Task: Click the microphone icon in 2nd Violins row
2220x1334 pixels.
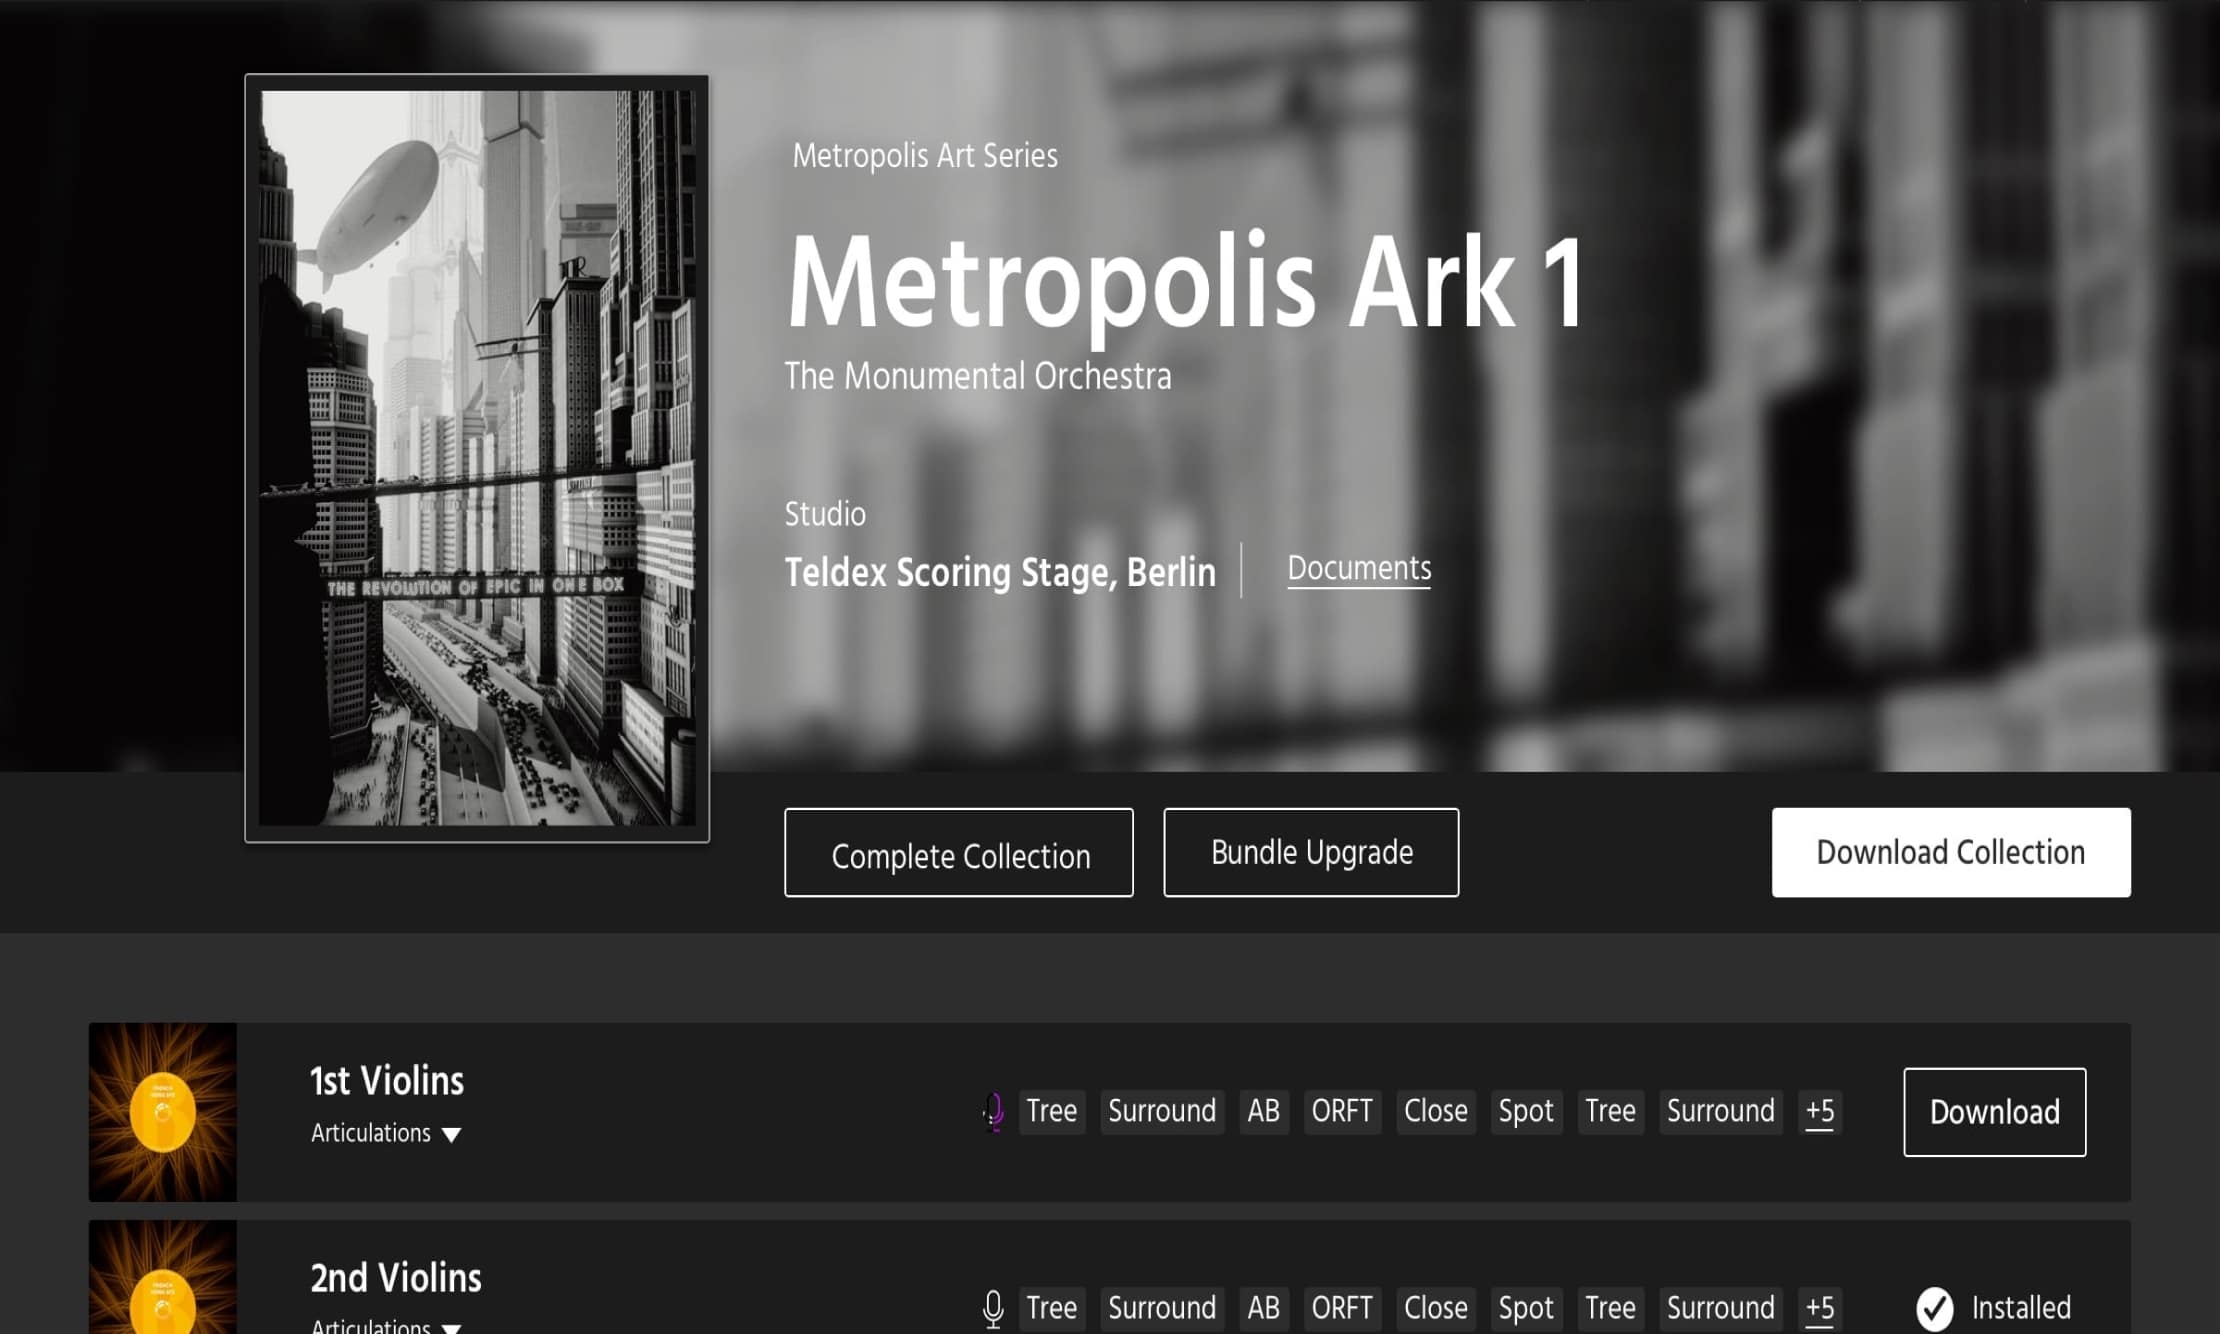Action: 993,1308
